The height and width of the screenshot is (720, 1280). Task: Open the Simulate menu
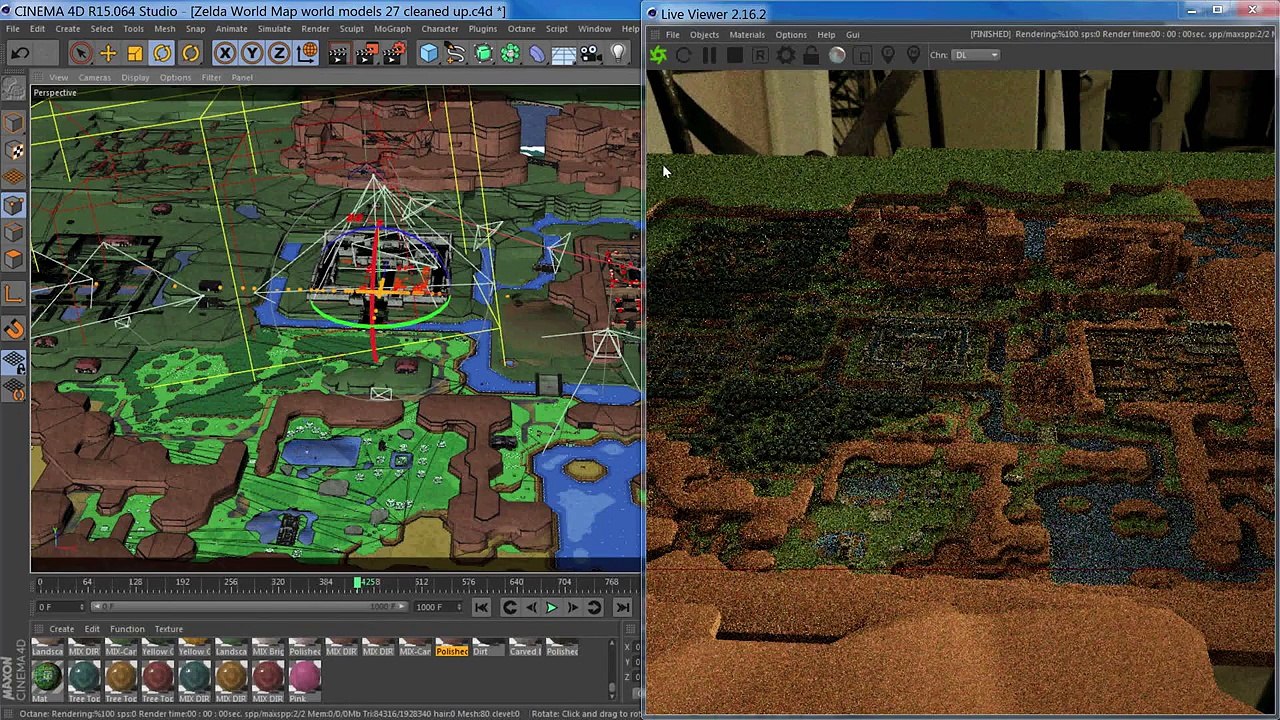click(274, 29)
